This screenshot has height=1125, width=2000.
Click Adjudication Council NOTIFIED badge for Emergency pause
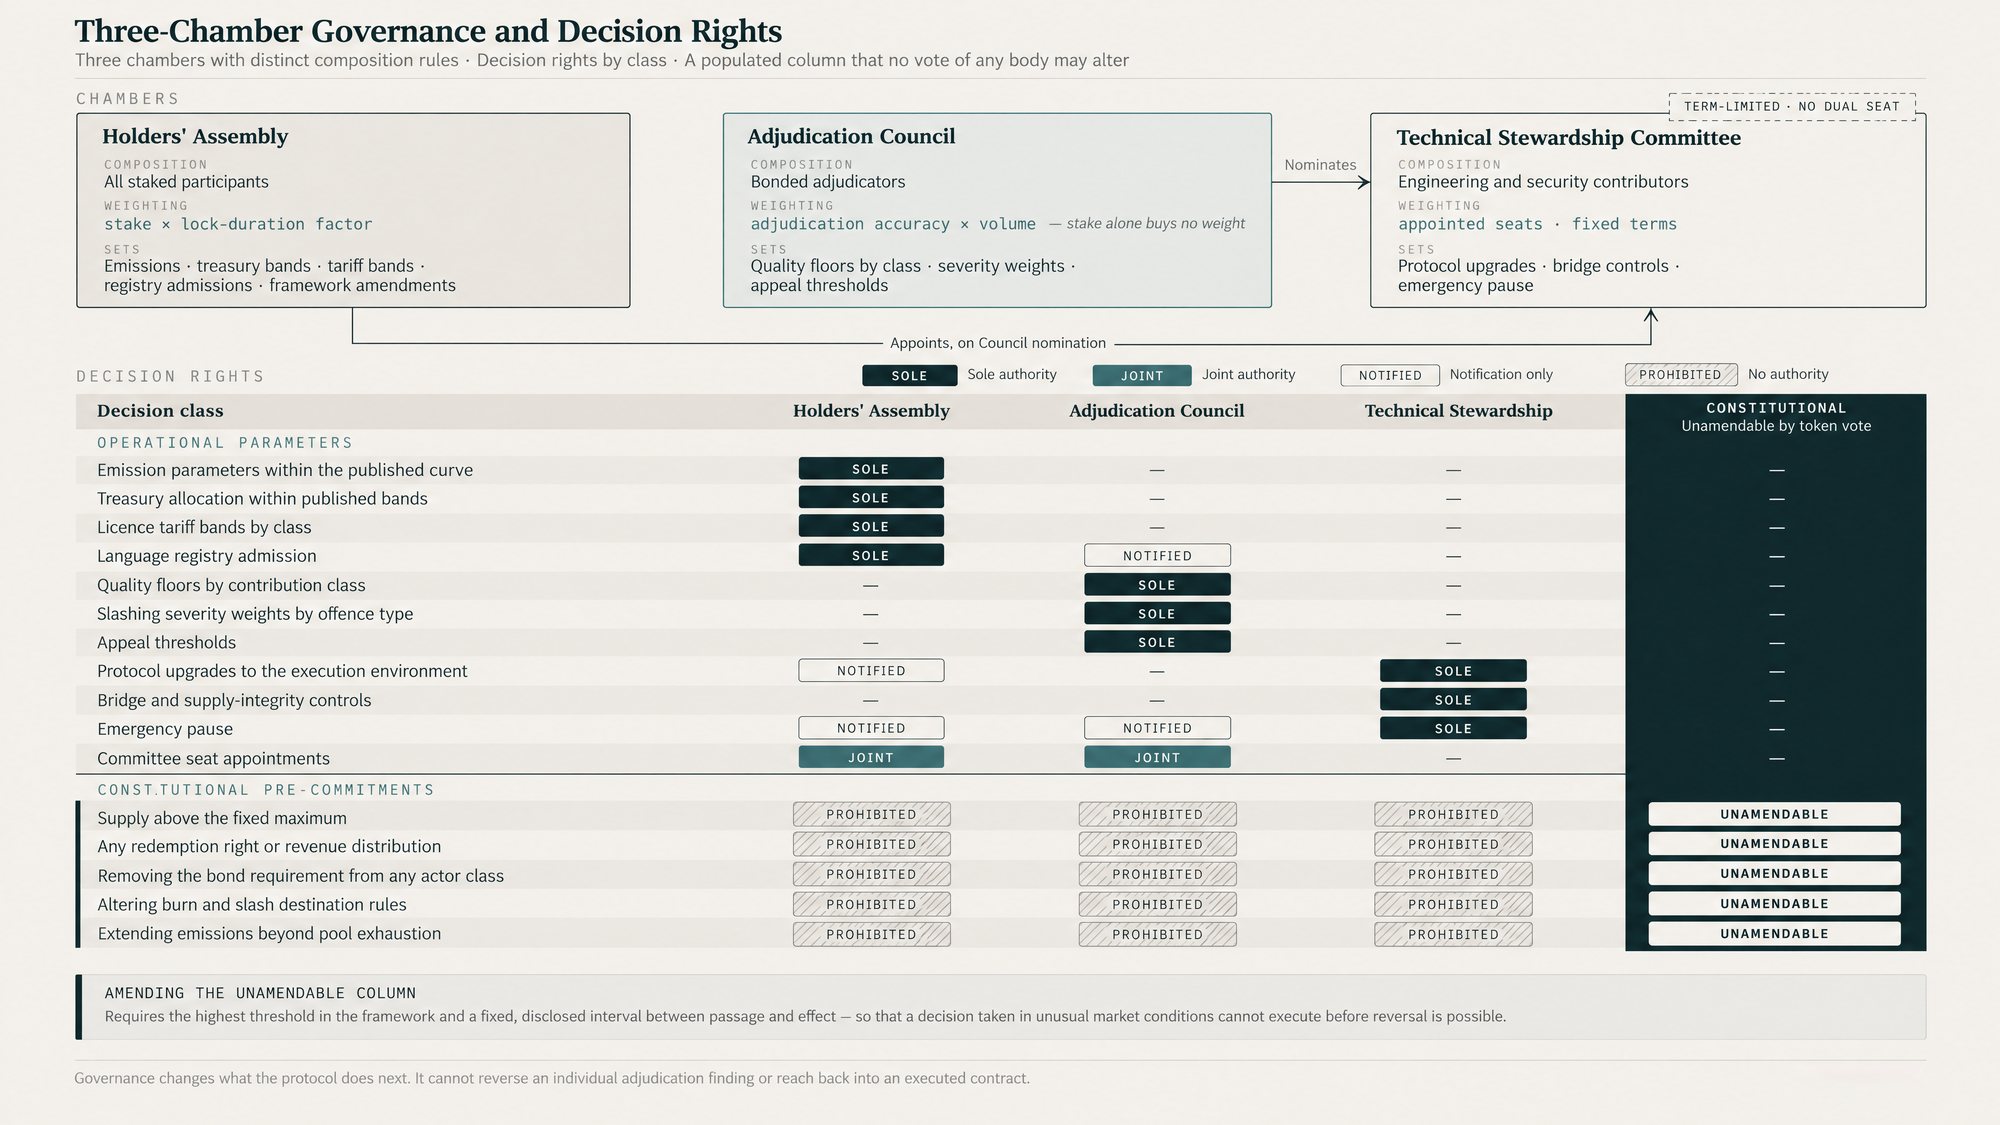tap(1157, 728)
